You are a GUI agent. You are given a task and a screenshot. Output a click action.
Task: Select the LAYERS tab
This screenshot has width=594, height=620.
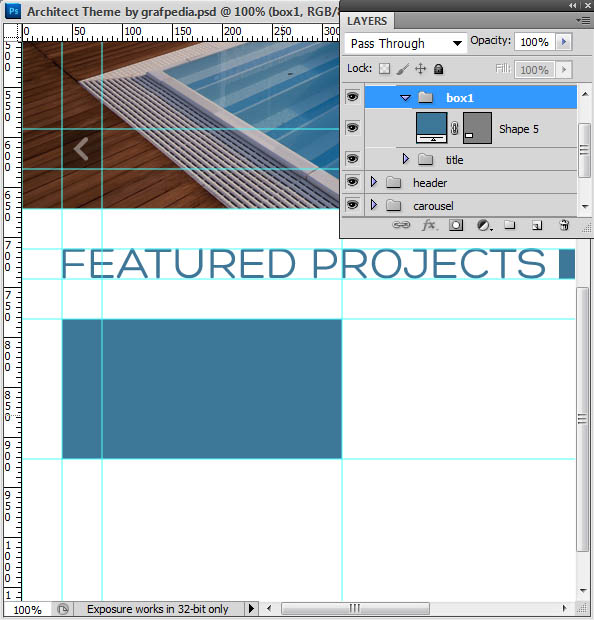tap(367, 21)
